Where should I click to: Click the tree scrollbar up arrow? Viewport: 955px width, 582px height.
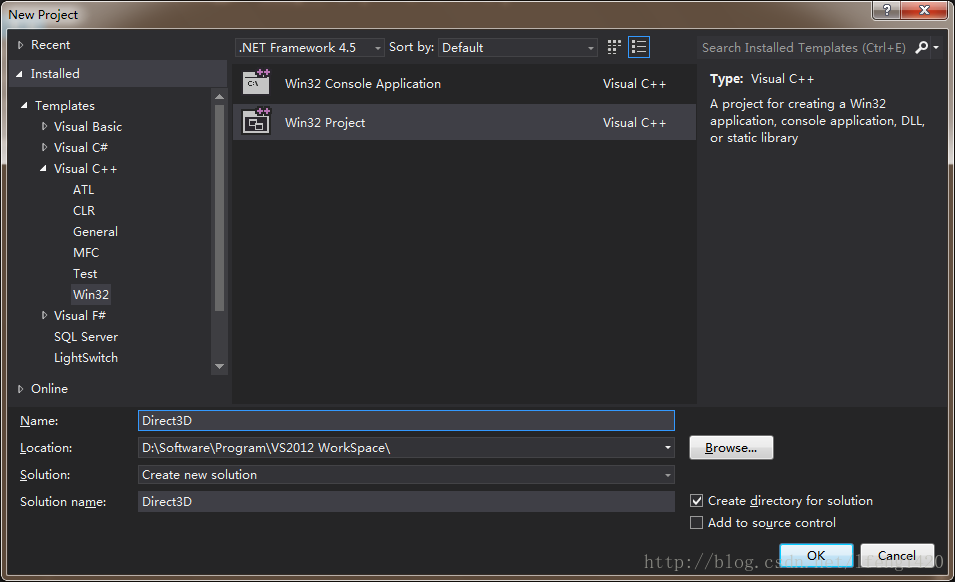[219, 97]
